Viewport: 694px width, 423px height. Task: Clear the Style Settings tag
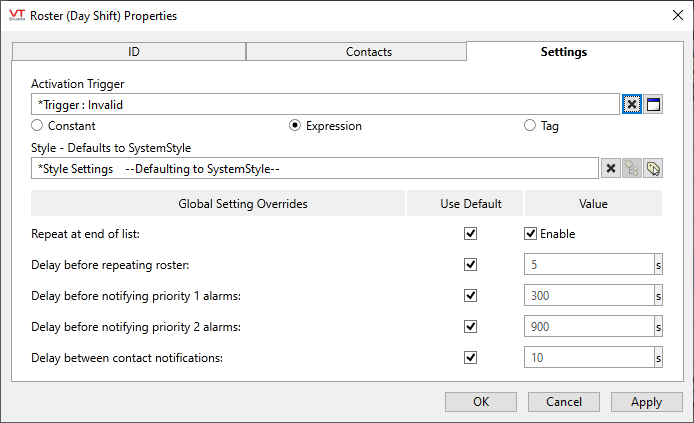pyautogui.click(x=611, y=169)
